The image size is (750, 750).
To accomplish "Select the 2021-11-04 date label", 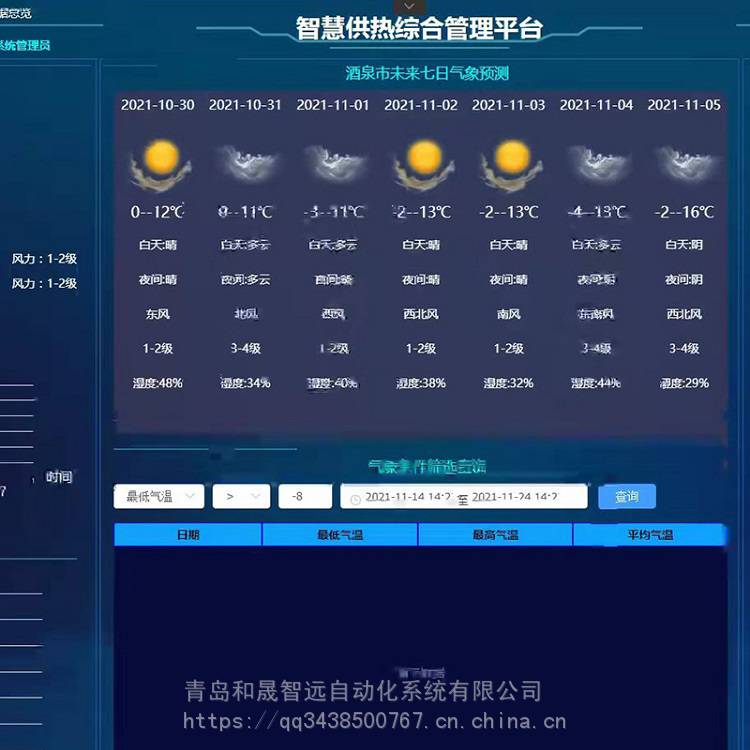I will click(x=596, y=105).
